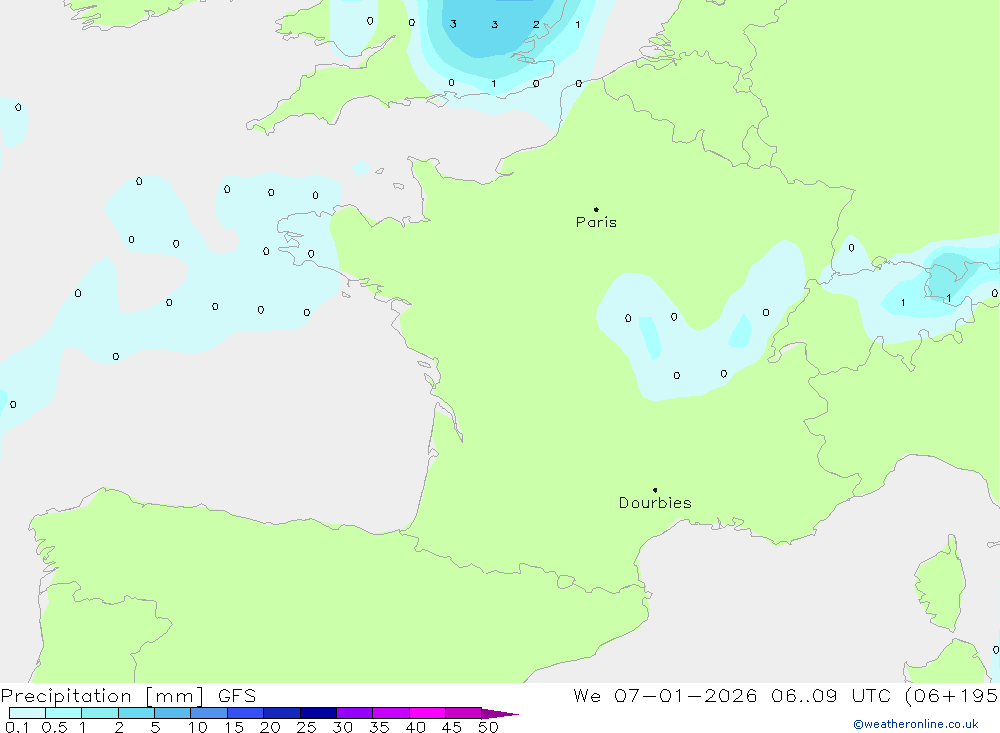The image size is (1000, 733).
Task: Select the 45–50 mm legend swatch
Action: [x=464, y=713]
